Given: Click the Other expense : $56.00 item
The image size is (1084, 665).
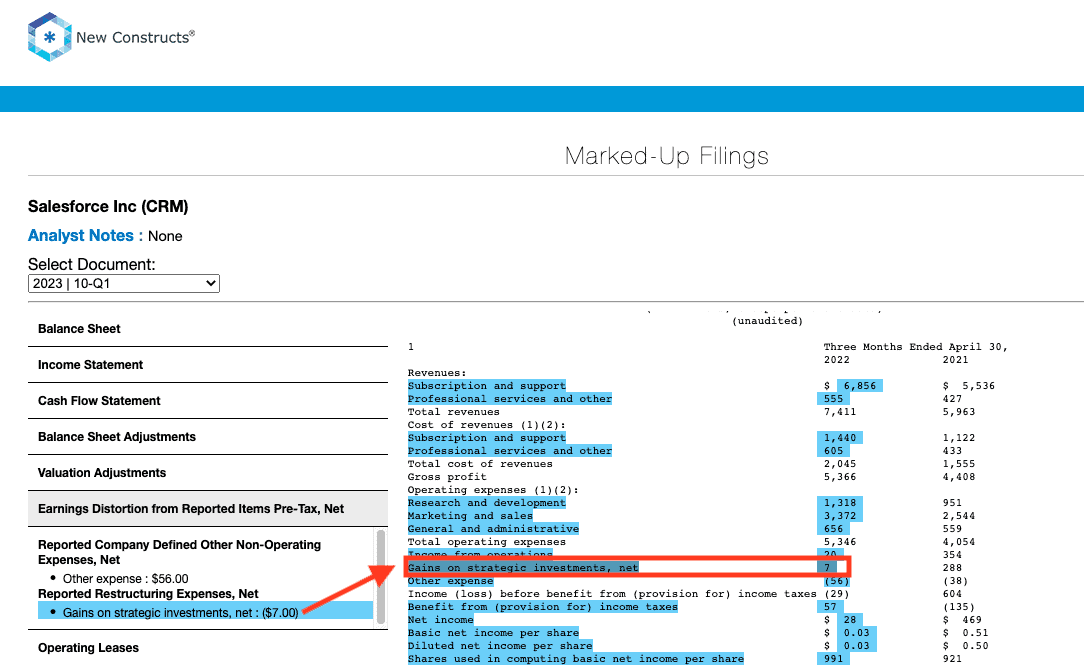Looking at the screenshot, I should [x=125, y=579].
